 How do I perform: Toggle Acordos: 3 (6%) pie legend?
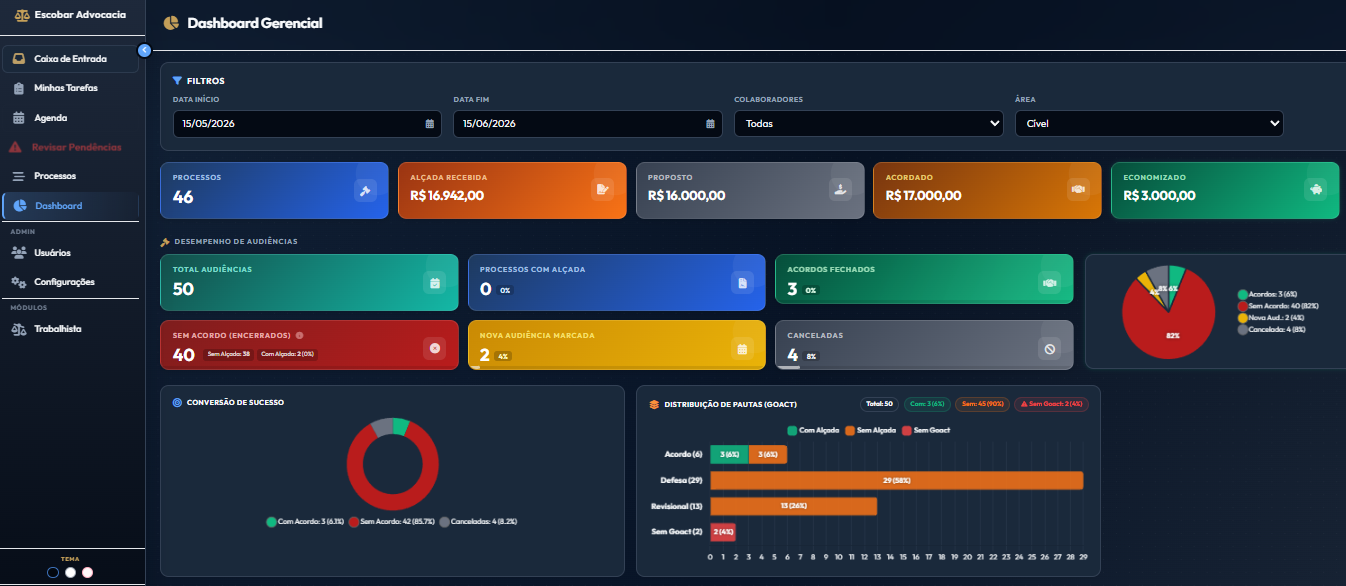(1266, 295)
